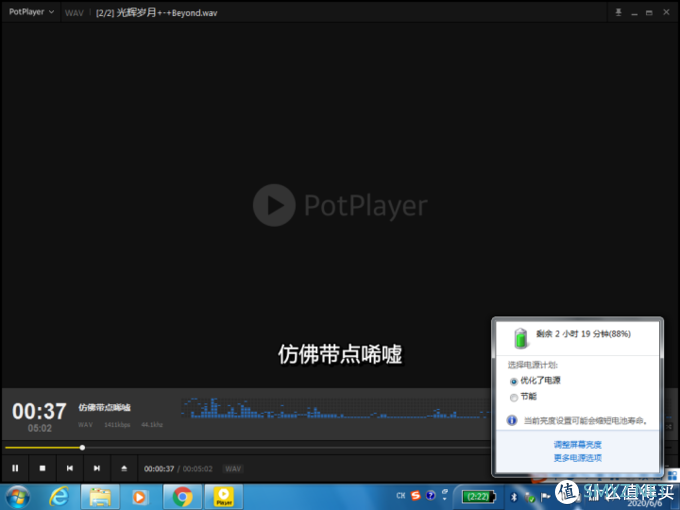Click the 44.1khz sample rate label
Screen dimensions: 680x510
click(x=152, y=425)
